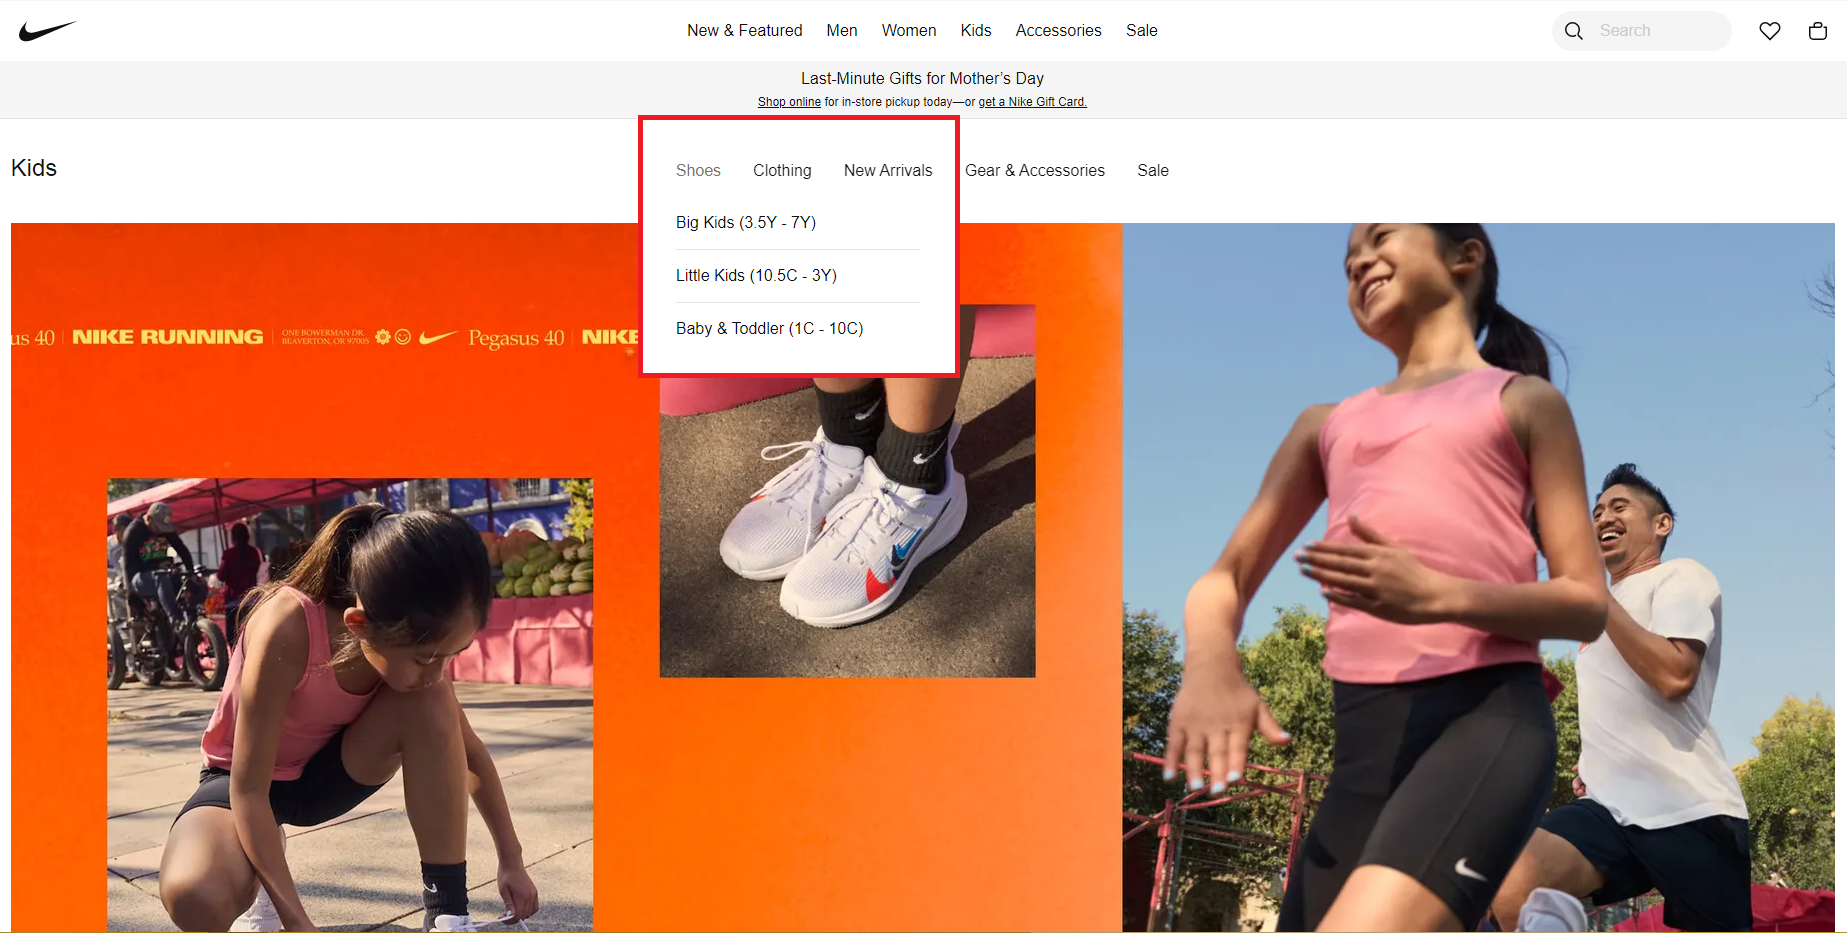Follow the Shop online link in the banner
Viewport: 1847px width, 933px height.
pos(789,101)
